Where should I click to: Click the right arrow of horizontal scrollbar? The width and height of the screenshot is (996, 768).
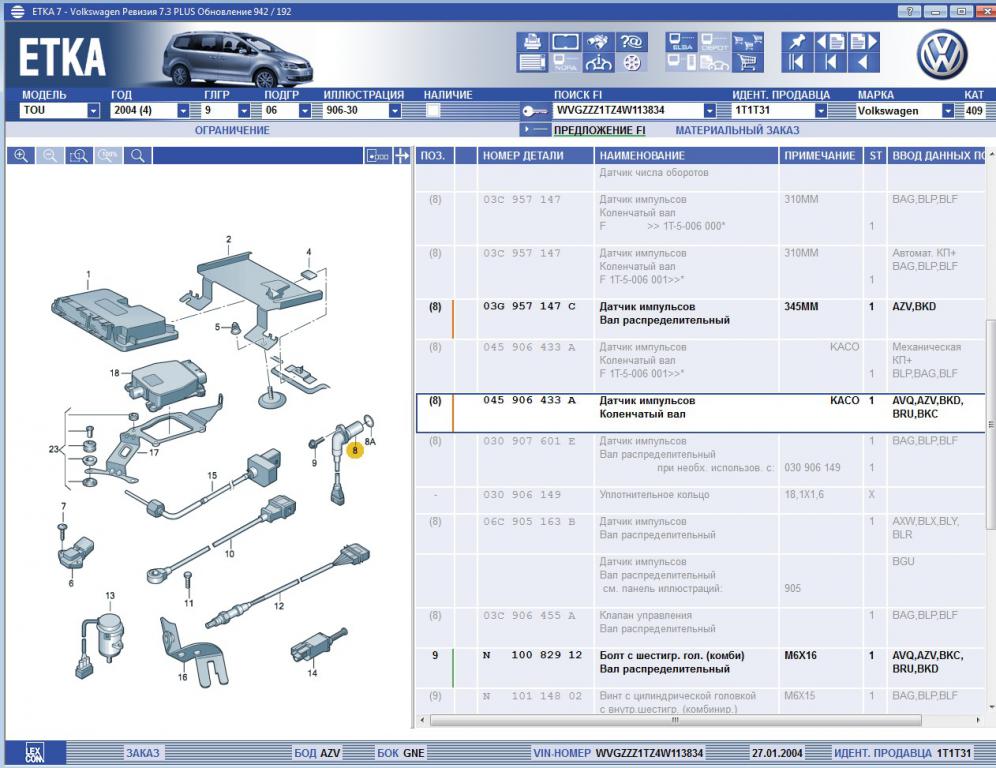(978, 720)
